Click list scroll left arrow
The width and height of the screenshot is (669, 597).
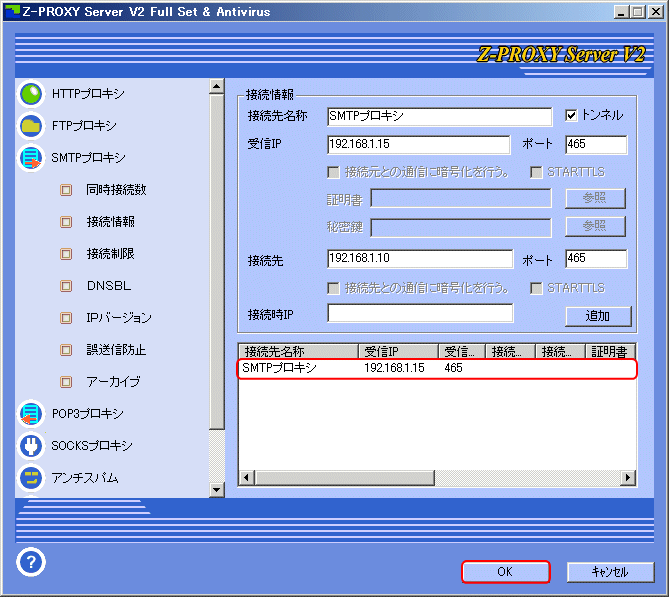(247, 478)
